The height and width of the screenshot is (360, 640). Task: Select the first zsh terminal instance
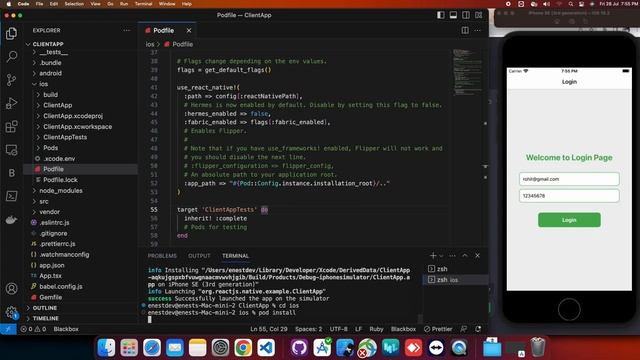(455, 269)
